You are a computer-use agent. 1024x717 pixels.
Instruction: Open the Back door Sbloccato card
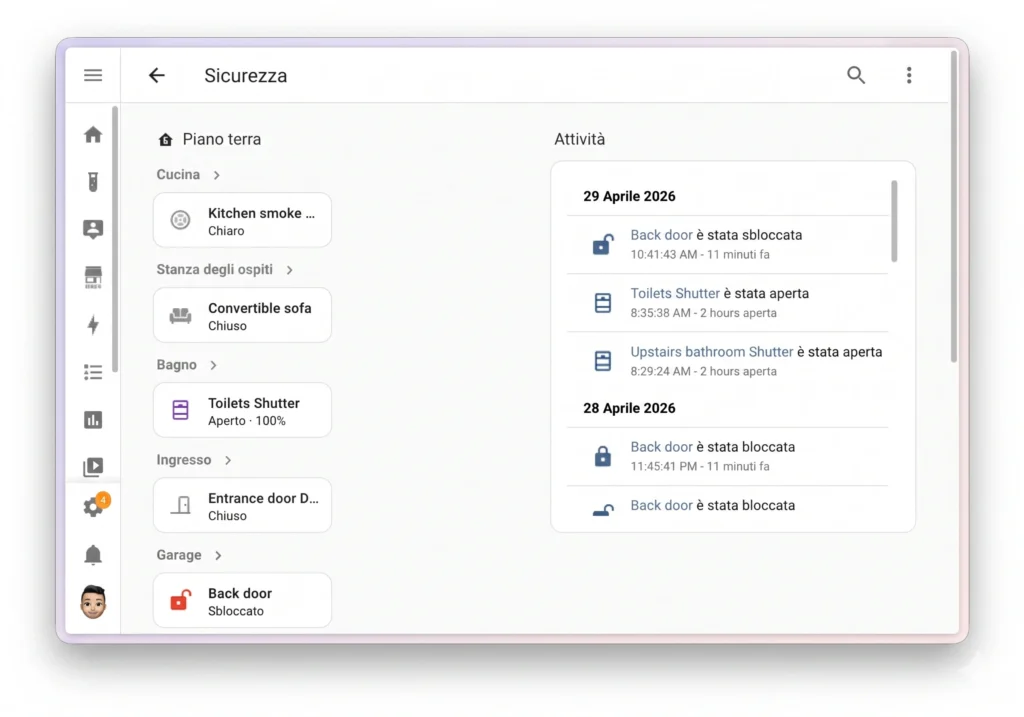click(x=242, y=600)
